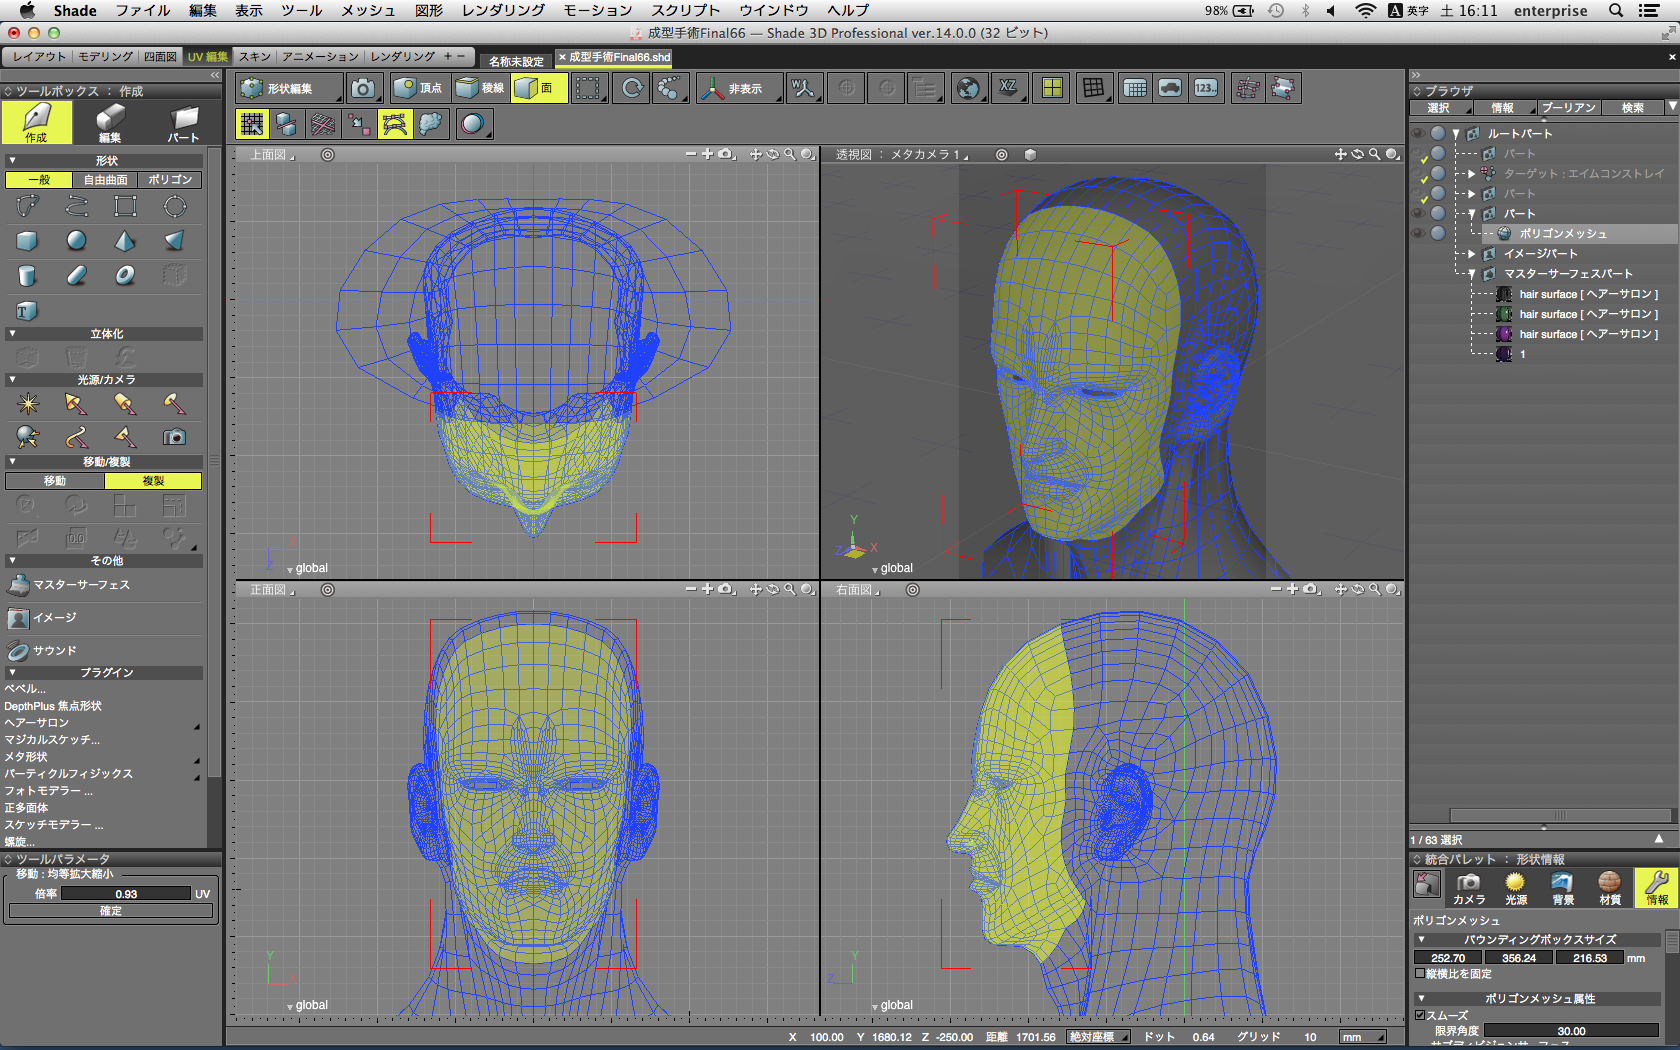
Task: Open the 光源 (light) palette icon
Action: pyautogui.click(x=1515, y=887)
